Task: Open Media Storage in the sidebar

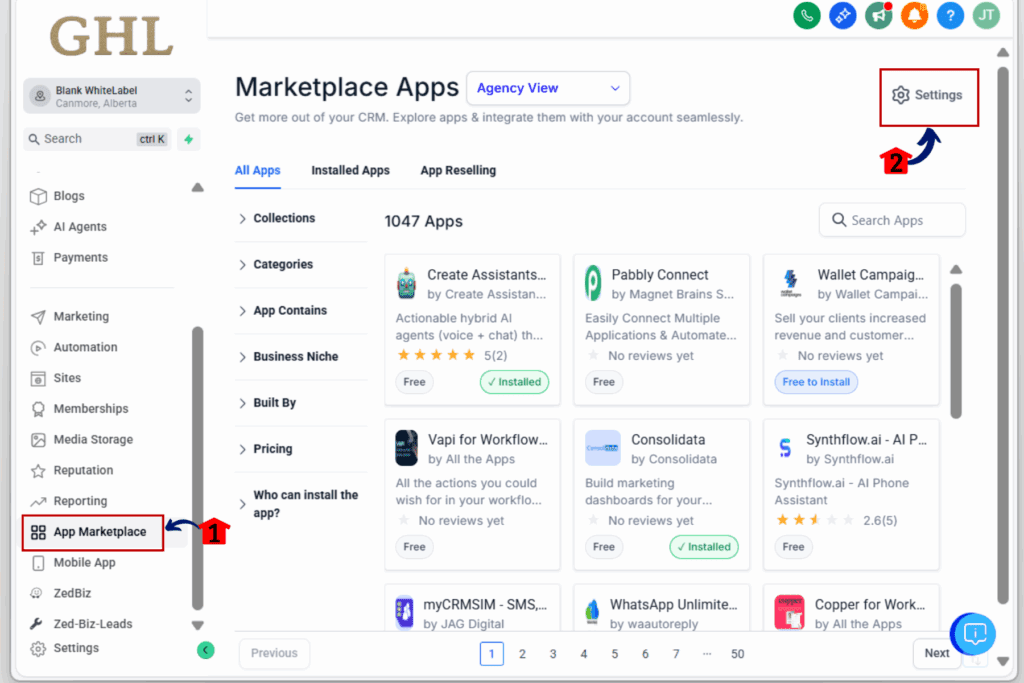Action: point(82,439)
